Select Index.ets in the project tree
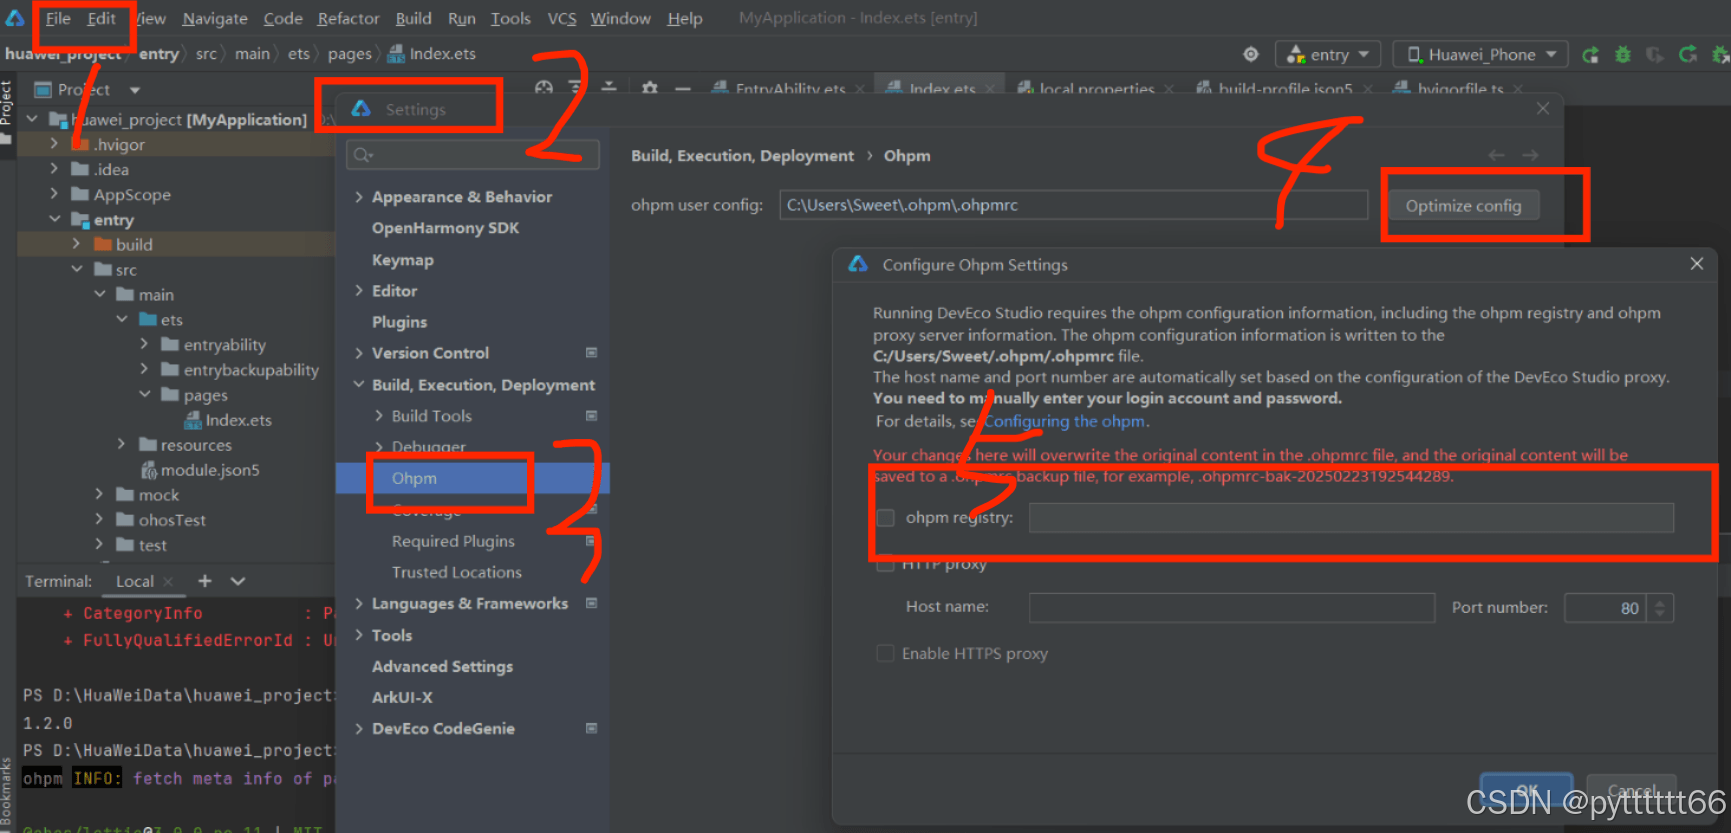Image resolution: width=1731 pixels, height=833 pixels. [238, 420]
